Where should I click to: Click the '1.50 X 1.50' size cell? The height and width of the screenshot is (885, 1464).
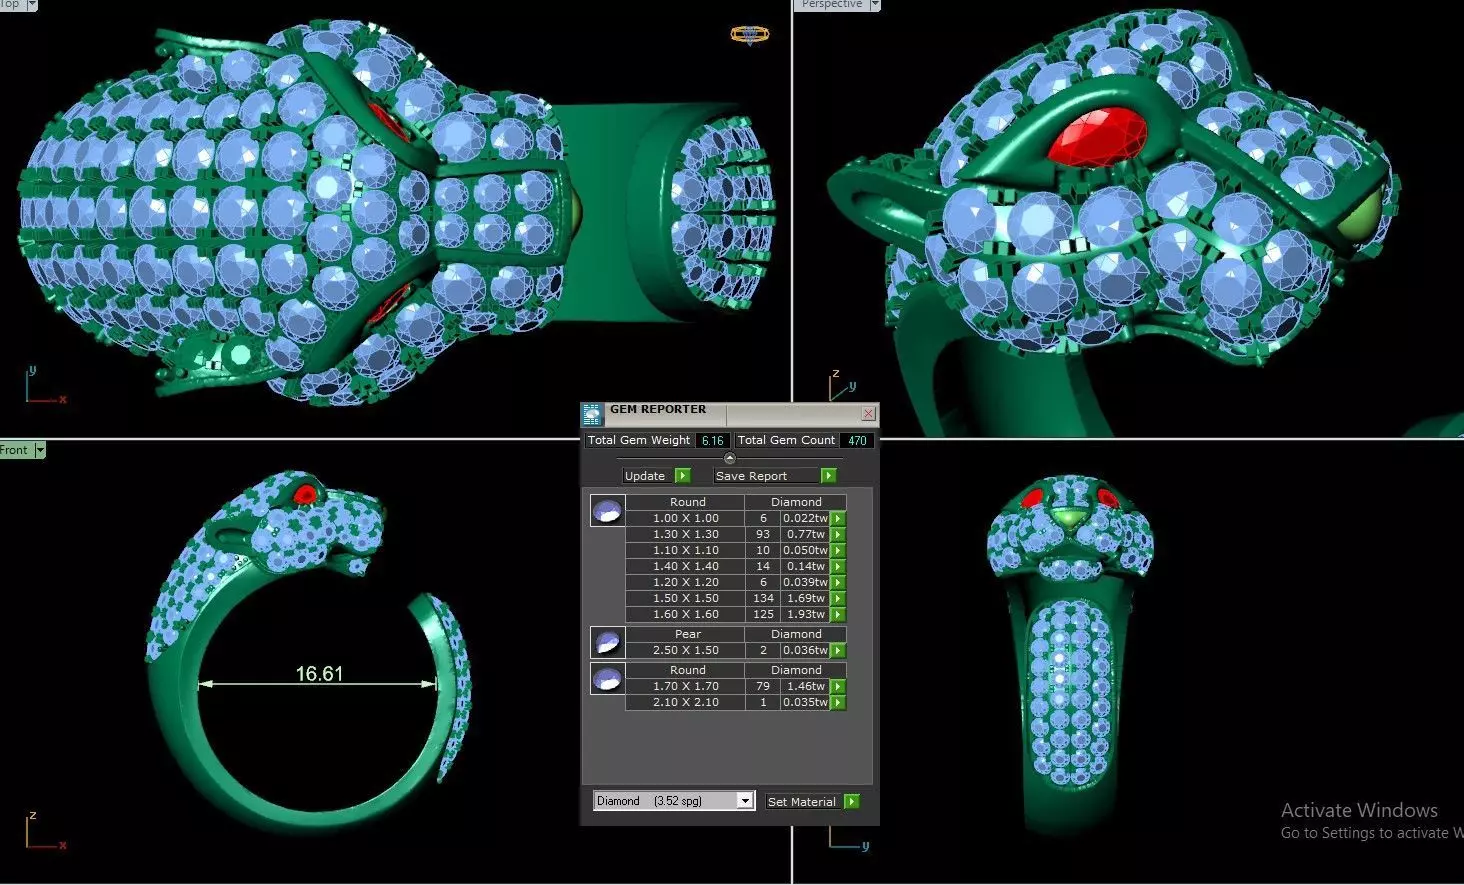(685, 598)
